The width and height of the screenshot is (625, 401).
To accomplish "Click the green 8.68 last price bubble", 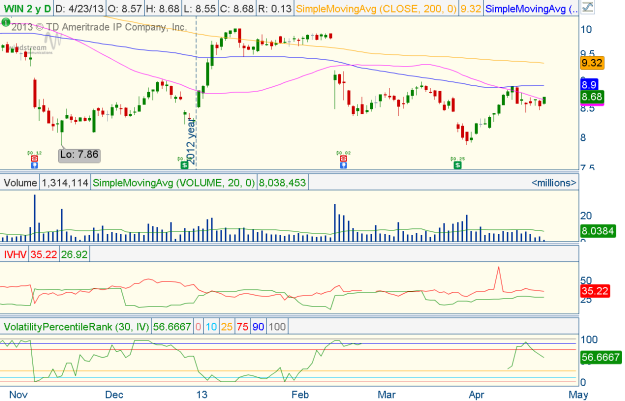I will pos(591,97).
